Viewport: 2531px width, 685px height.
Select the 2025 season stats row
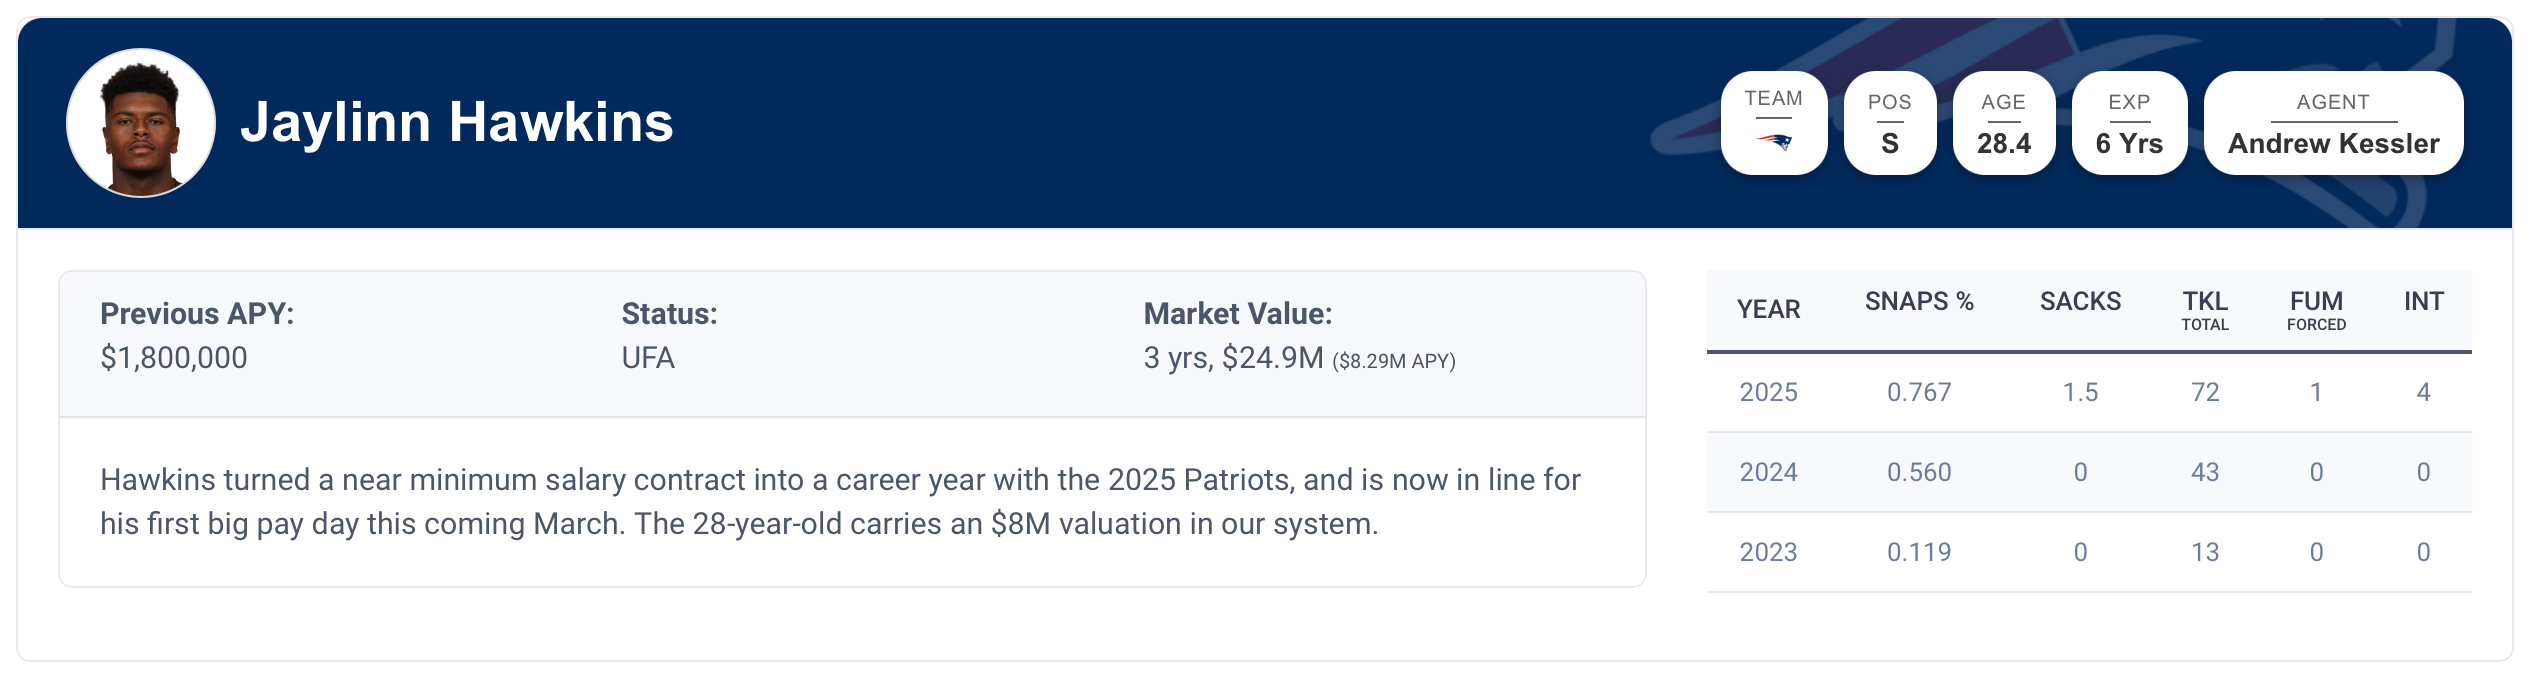(2088, 392)
